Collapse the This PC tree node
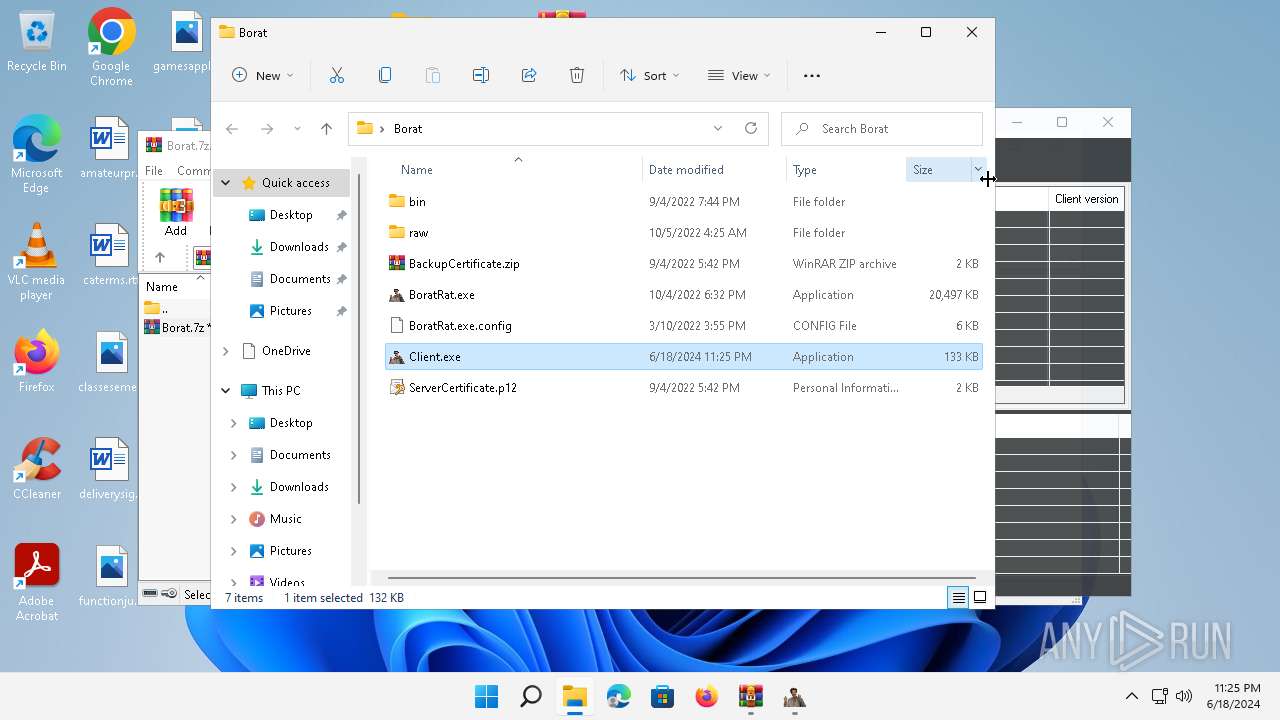This screenshot has height=720, width=1280. tap(226, 391)
